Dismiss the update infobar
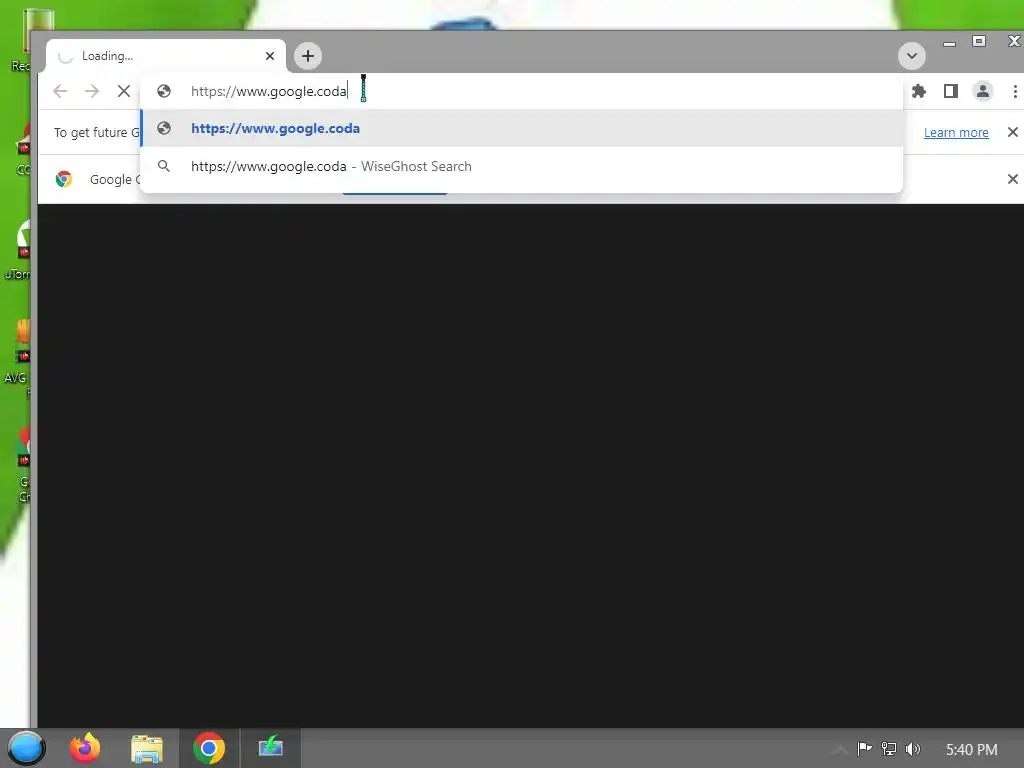 (1012, 133)
